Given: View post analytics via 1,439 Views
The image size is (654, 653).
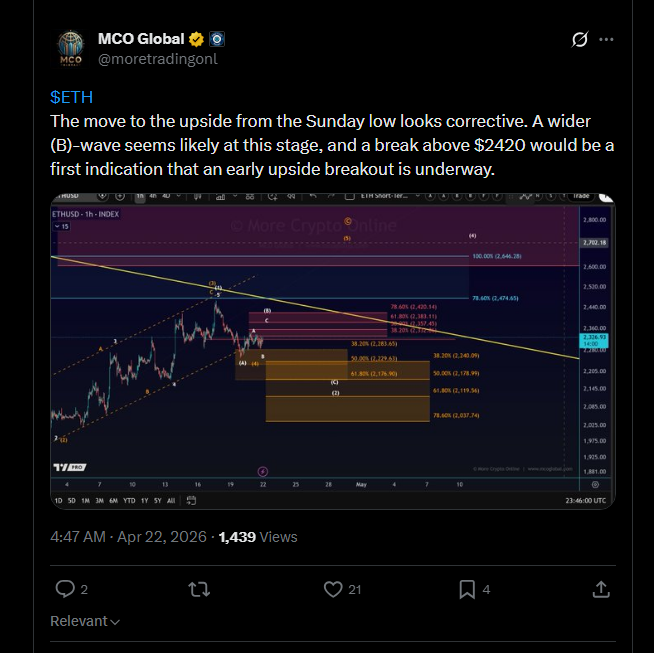Looking at the screenshot, I should click(258, 537).
